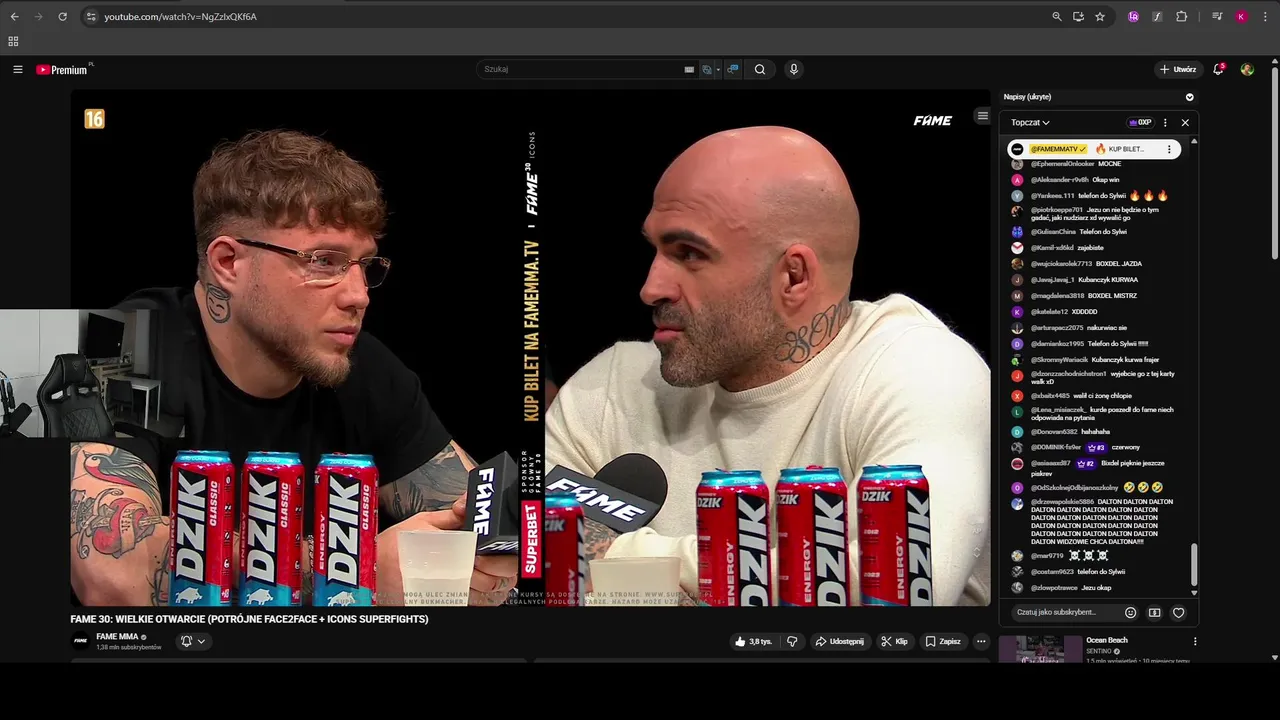Screen dimensions: 1280x720
Task: Open the subscription bell notification dropdown
Action: [192, 641]
